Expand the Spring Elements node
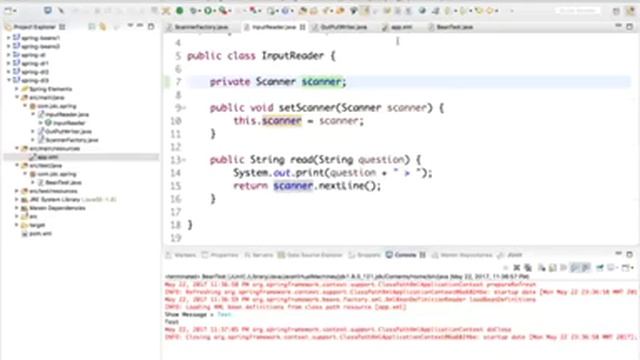 tap(17, 89)
